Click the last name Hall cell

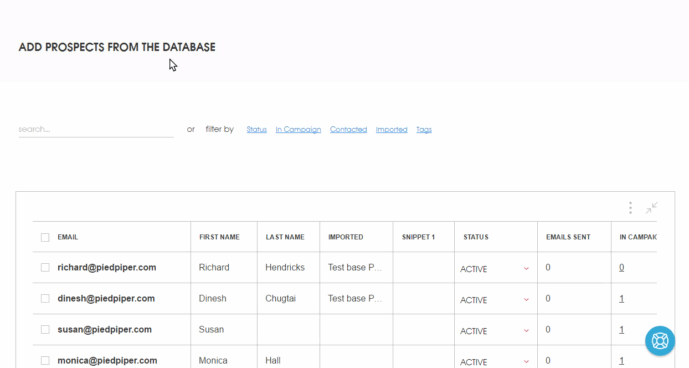272,361
